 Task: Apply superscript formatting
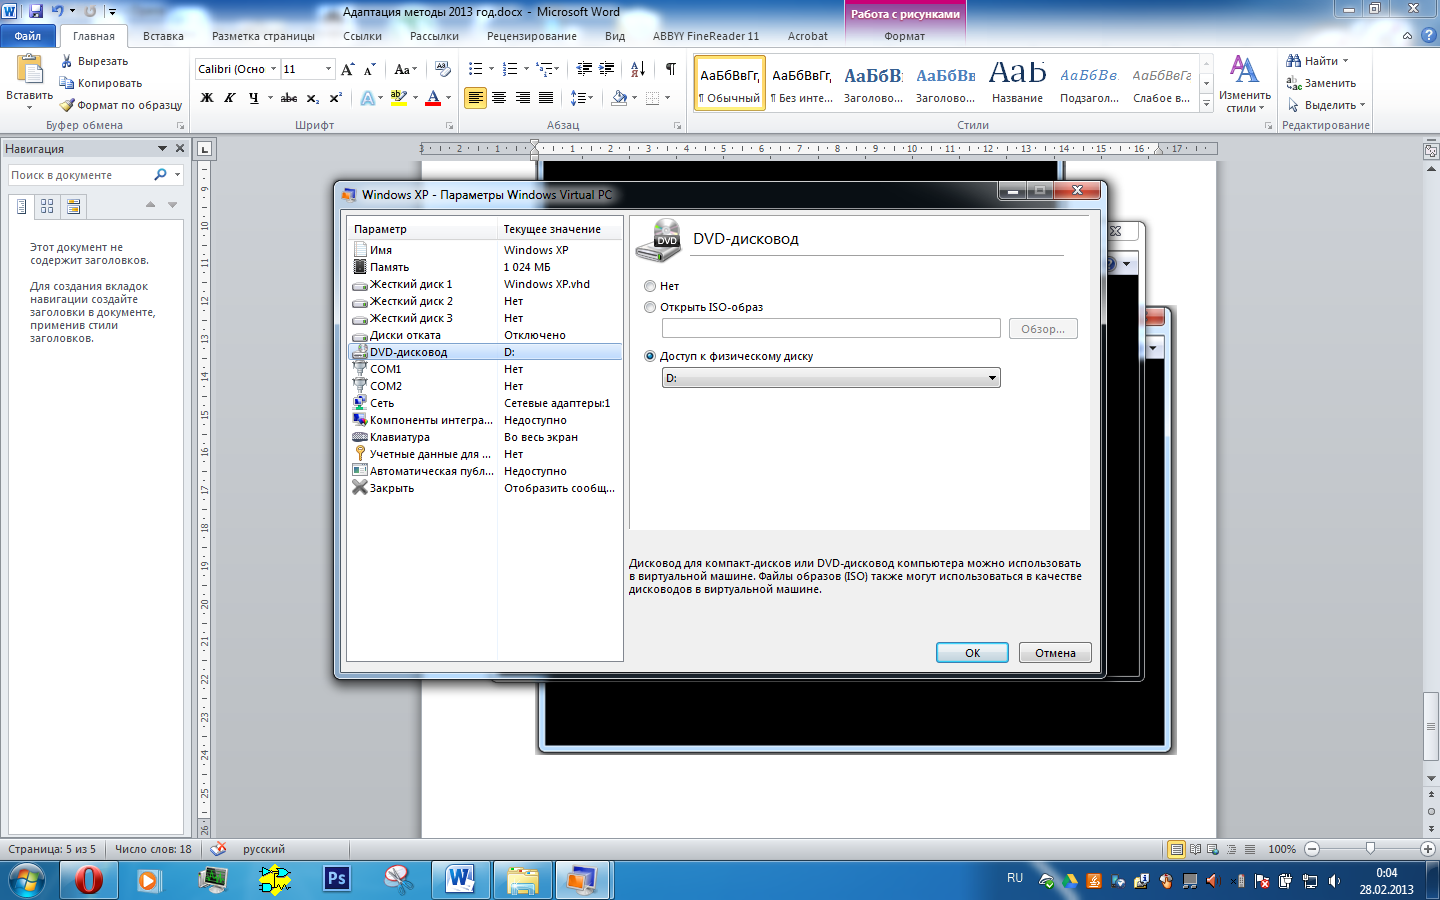(x=335, y=98)
